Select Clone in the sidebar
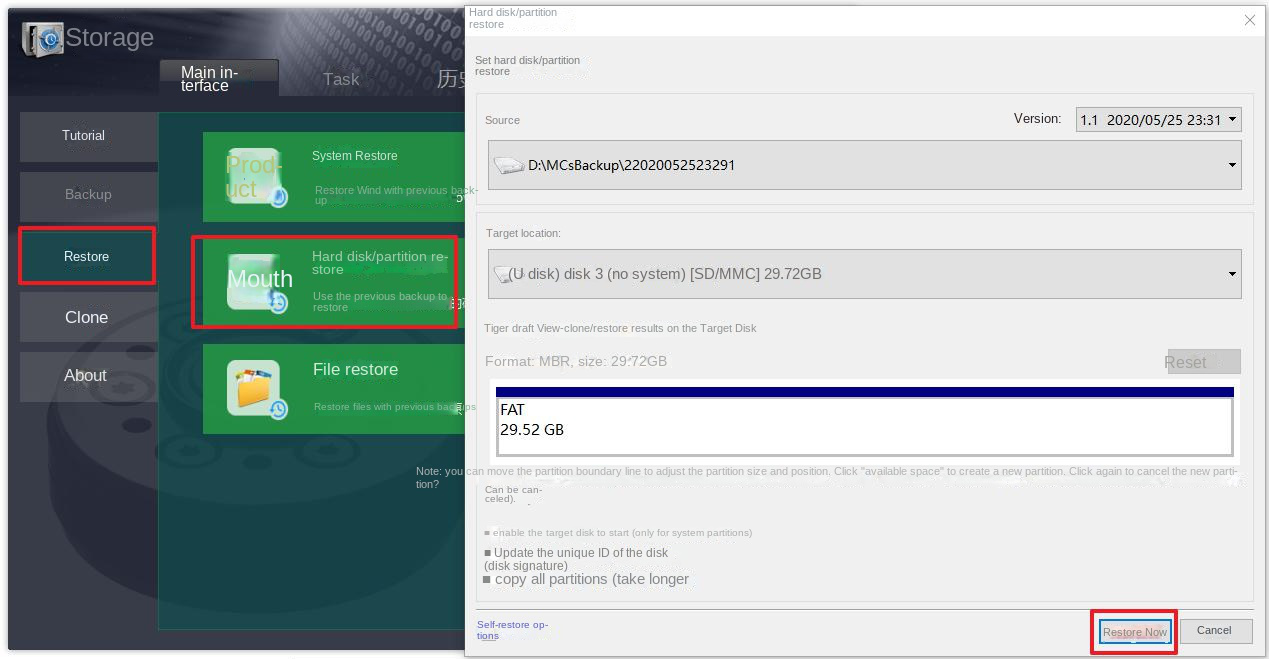Viewport: 1269px width, 659px height. point(86,317)
